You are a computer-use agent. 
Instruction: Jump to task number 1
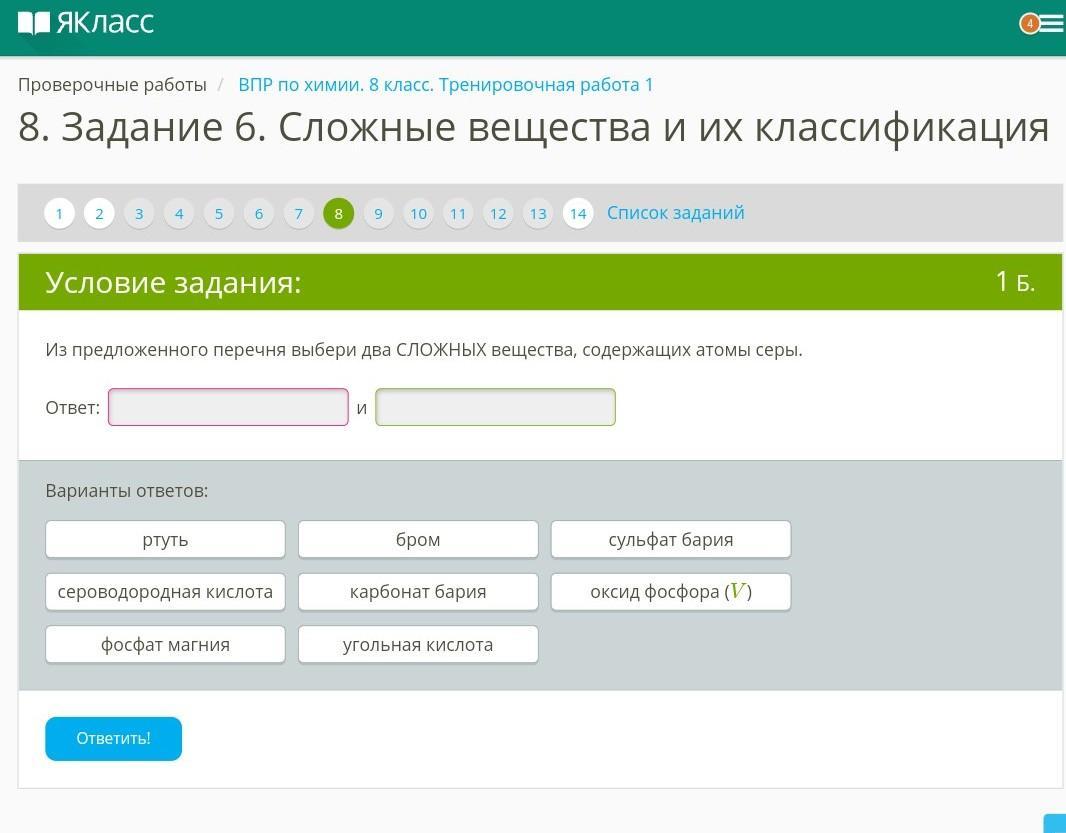59,213
